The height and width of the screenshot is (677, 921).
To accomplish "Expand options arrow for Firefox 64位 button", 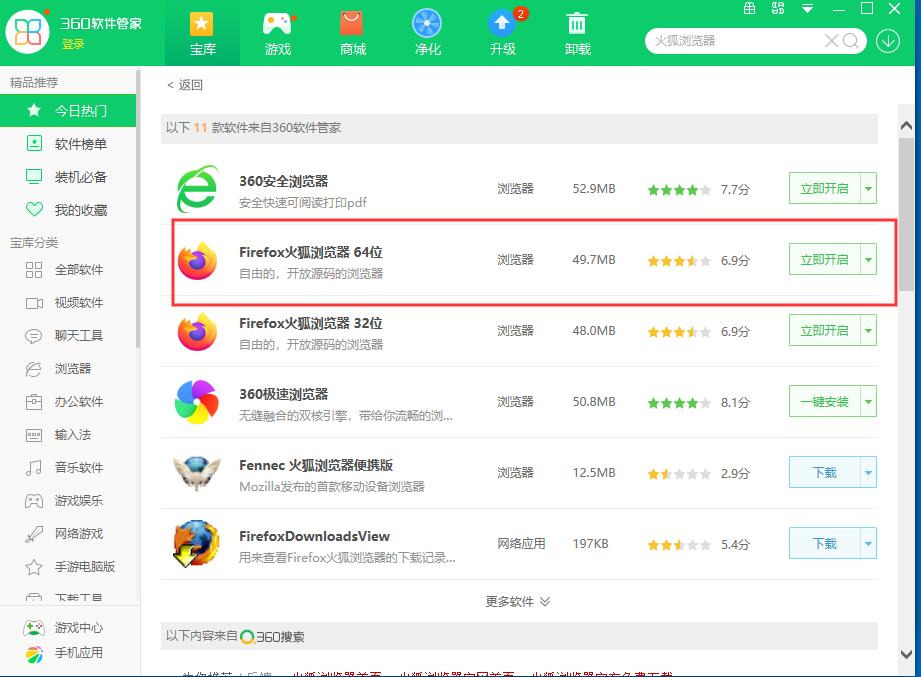I will (x=868, y=260).
